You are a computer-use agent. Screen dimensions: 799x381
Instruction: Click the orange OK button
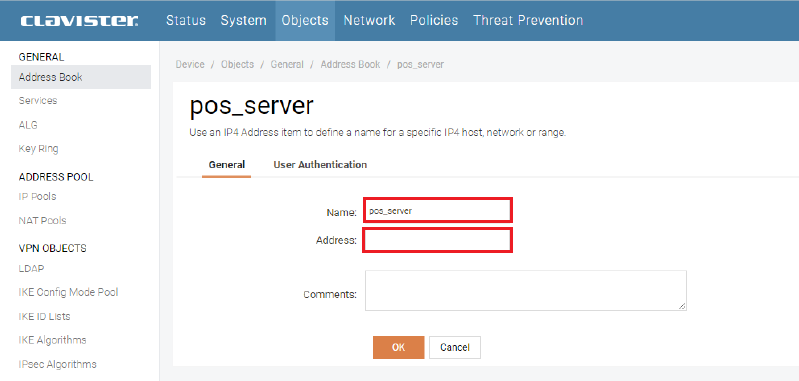pyautogui.click(x=398, y=347)
